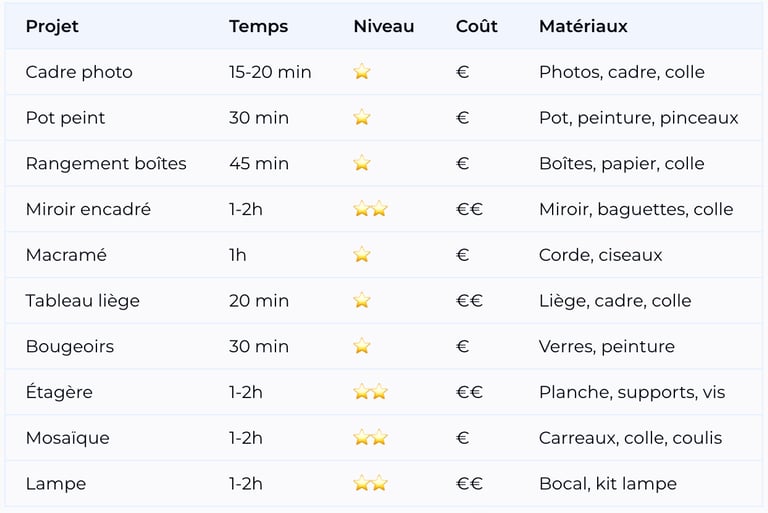Click the star icon in Bougeoirs row

pos(362,347)
